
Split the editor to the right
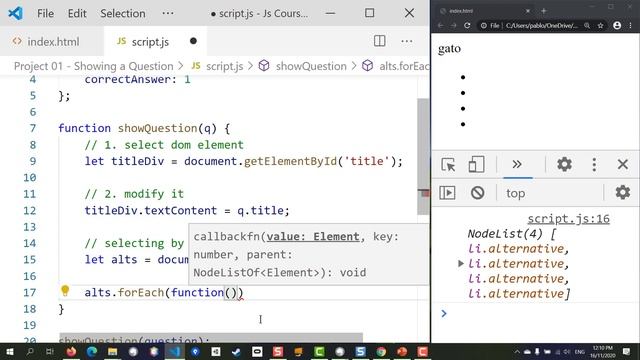(x=380, y=41)
